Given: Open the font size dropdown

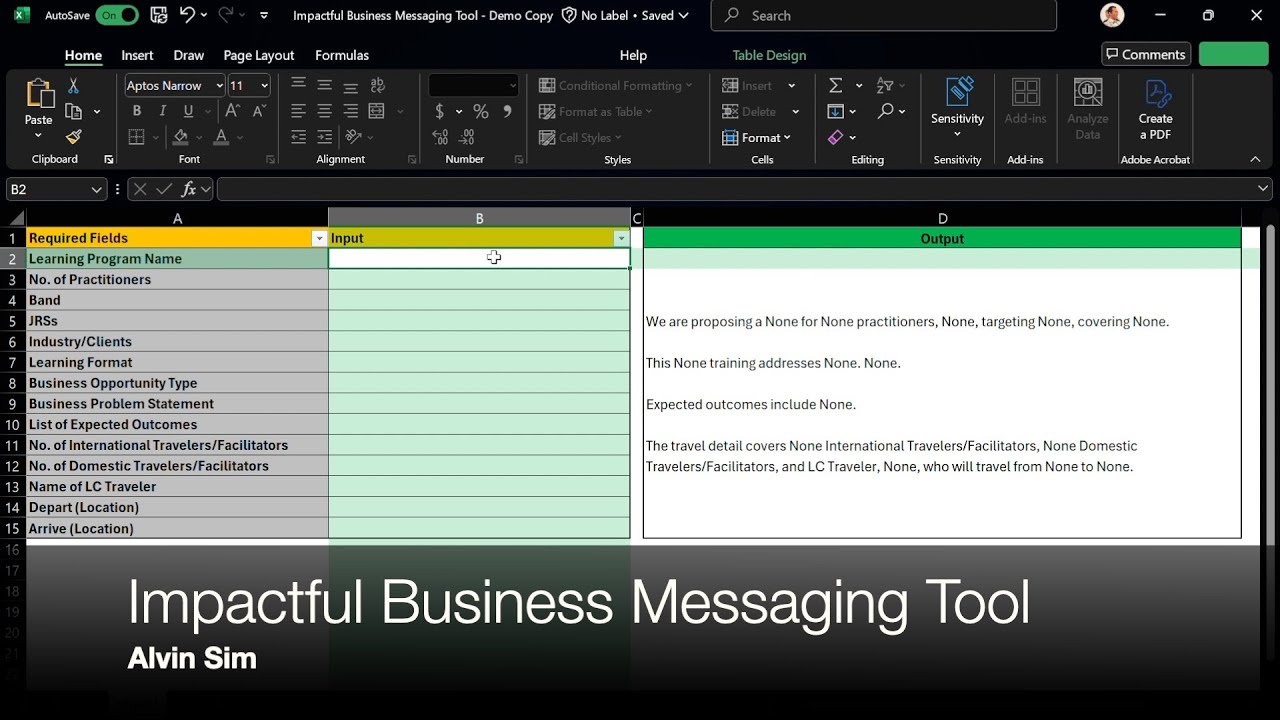Looking at the screenshot, I should point(264,86).
